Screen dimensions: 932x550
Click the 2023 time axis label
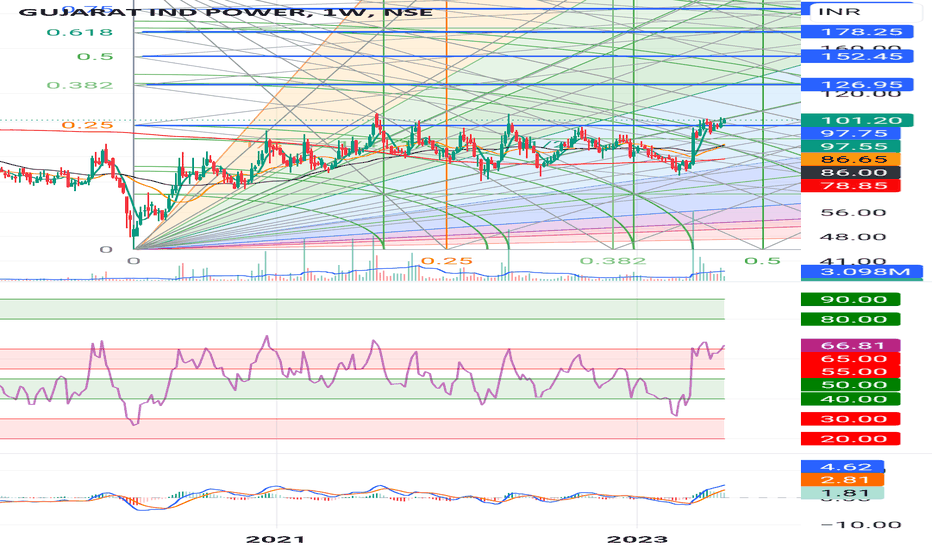637,540
